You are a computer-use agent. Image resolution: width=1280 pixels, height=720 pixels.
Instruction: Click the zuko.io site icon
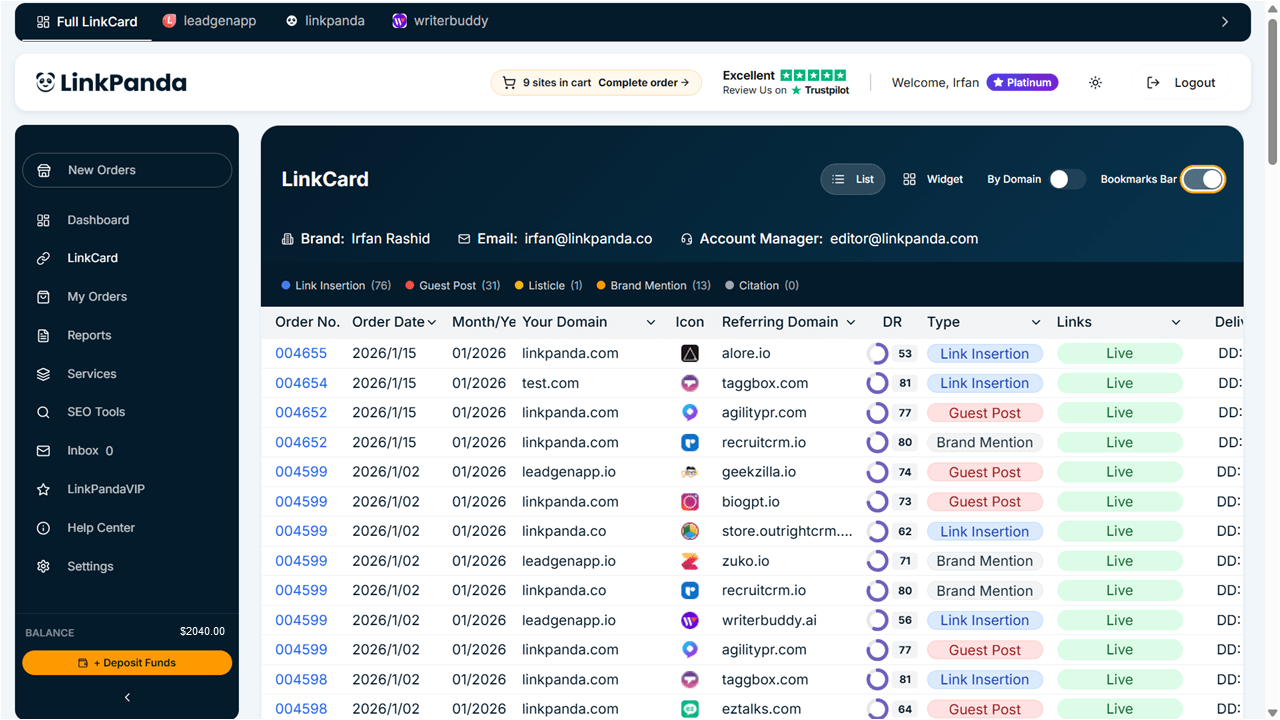[689, 561]
